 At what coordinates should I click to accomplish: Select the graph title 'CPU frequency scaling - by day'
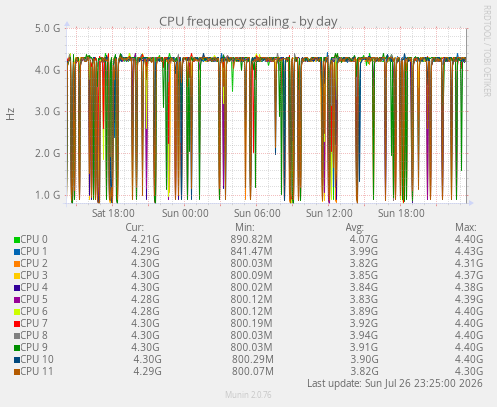point(248,21)
